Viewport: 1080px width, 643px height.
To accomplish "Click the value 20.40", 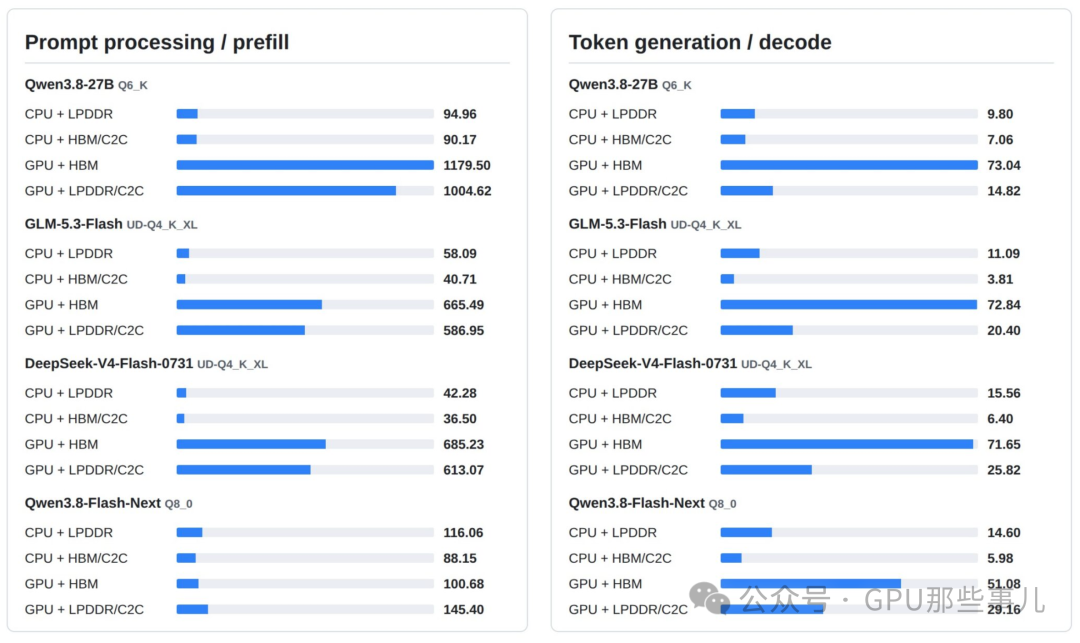I will (x=1004, y=330).
